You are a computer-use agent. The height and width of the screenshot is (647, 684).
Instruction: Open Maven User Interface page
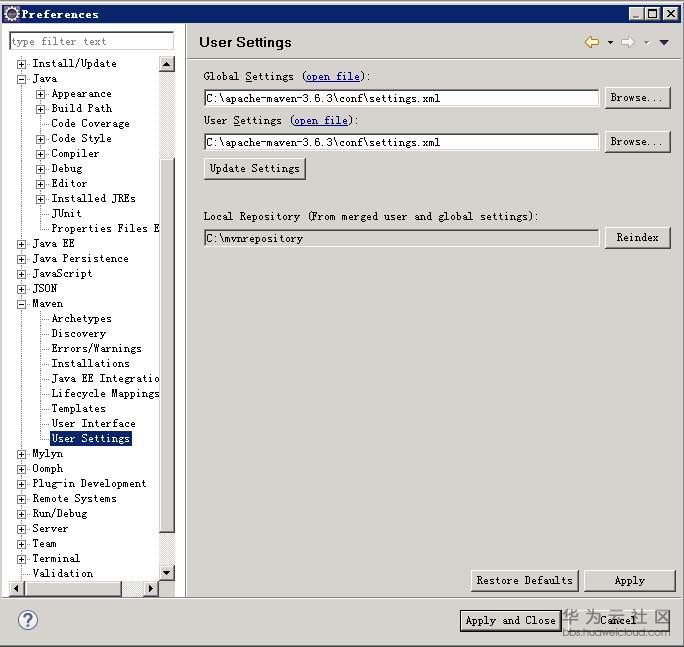tap(93, 423)
